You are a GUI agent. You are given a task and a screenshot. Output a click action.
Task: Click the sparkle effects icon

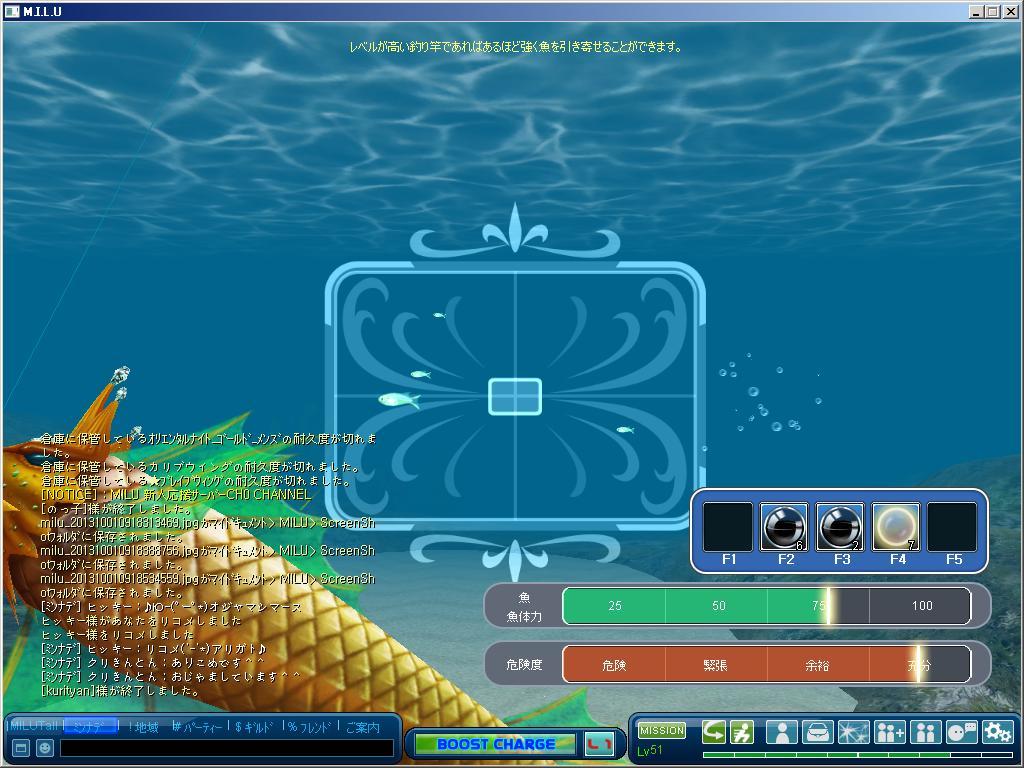(x=853, y=732)
